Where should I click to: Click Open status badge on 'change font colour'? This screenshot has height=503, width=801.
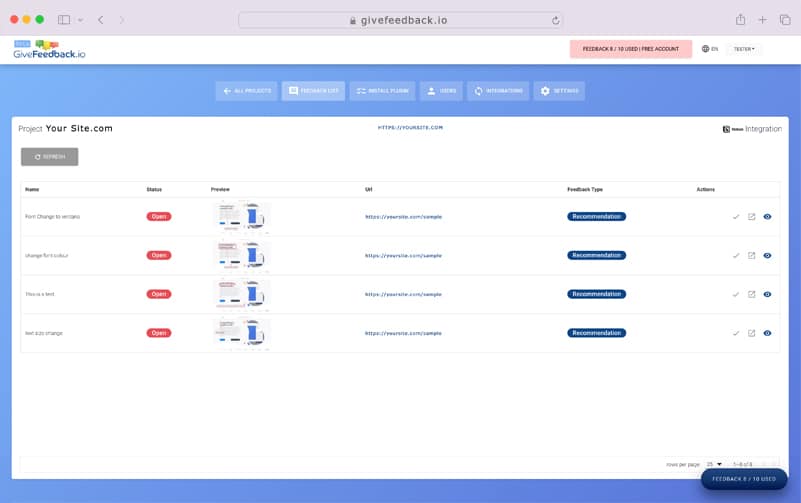159,255
